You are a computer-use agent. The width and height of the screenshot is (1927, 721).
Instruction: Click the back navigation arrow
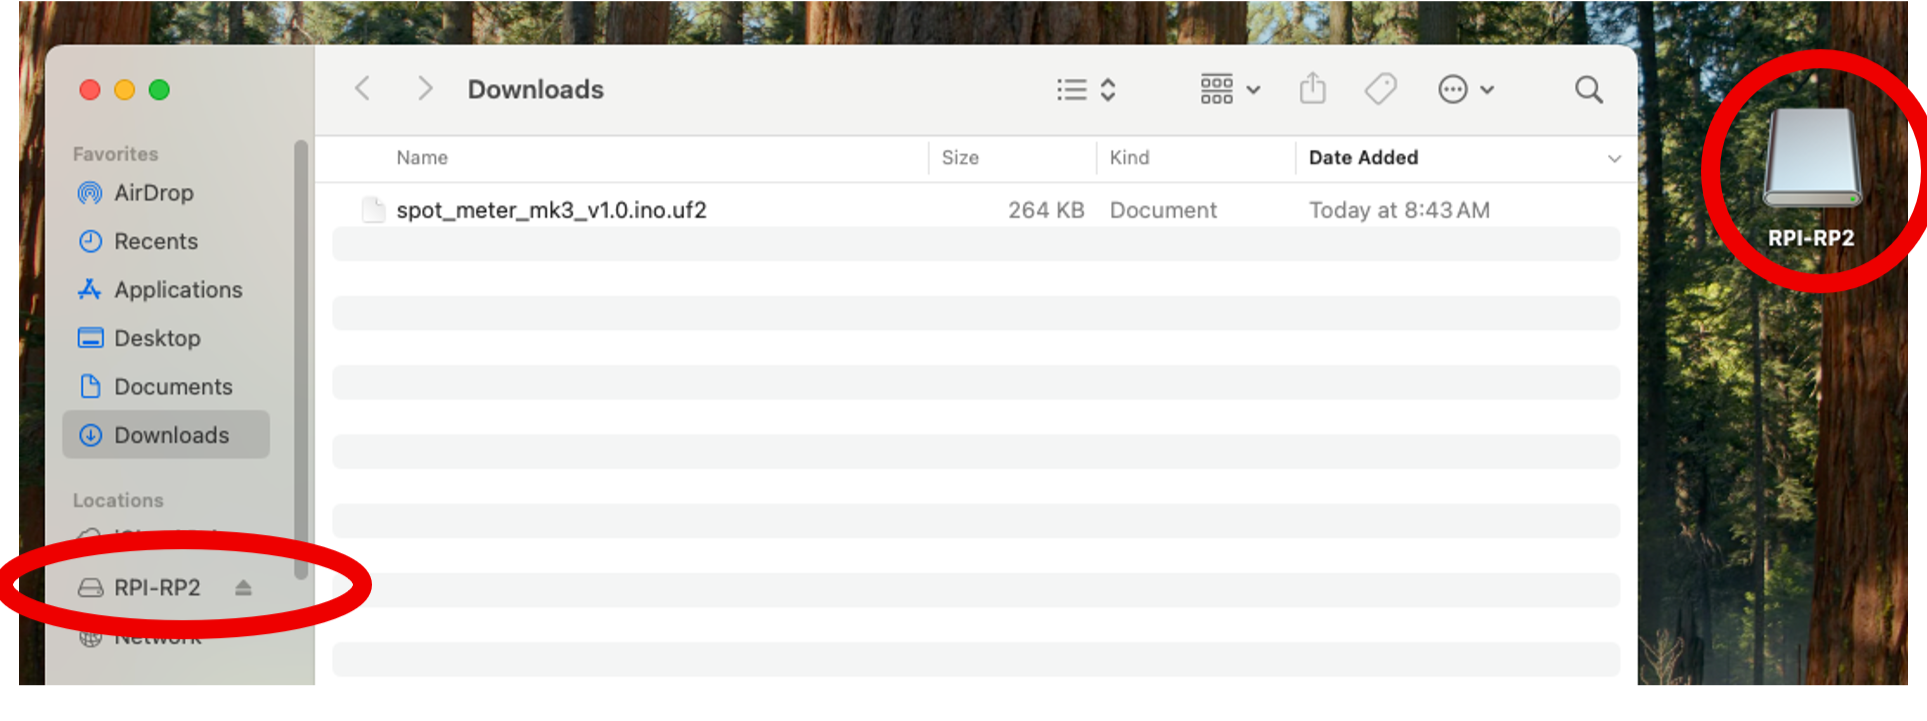click(x=363, y=89)
